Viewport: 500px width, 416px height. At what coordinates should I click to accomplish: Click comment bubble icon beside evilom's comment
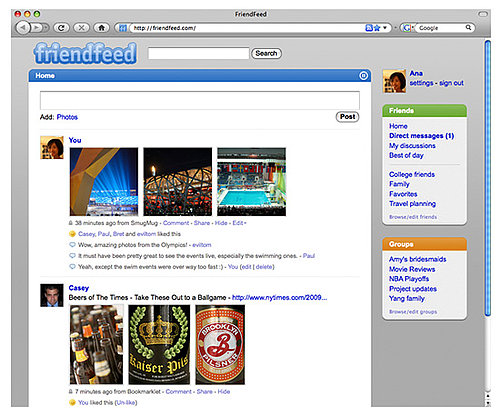point(72,245)
